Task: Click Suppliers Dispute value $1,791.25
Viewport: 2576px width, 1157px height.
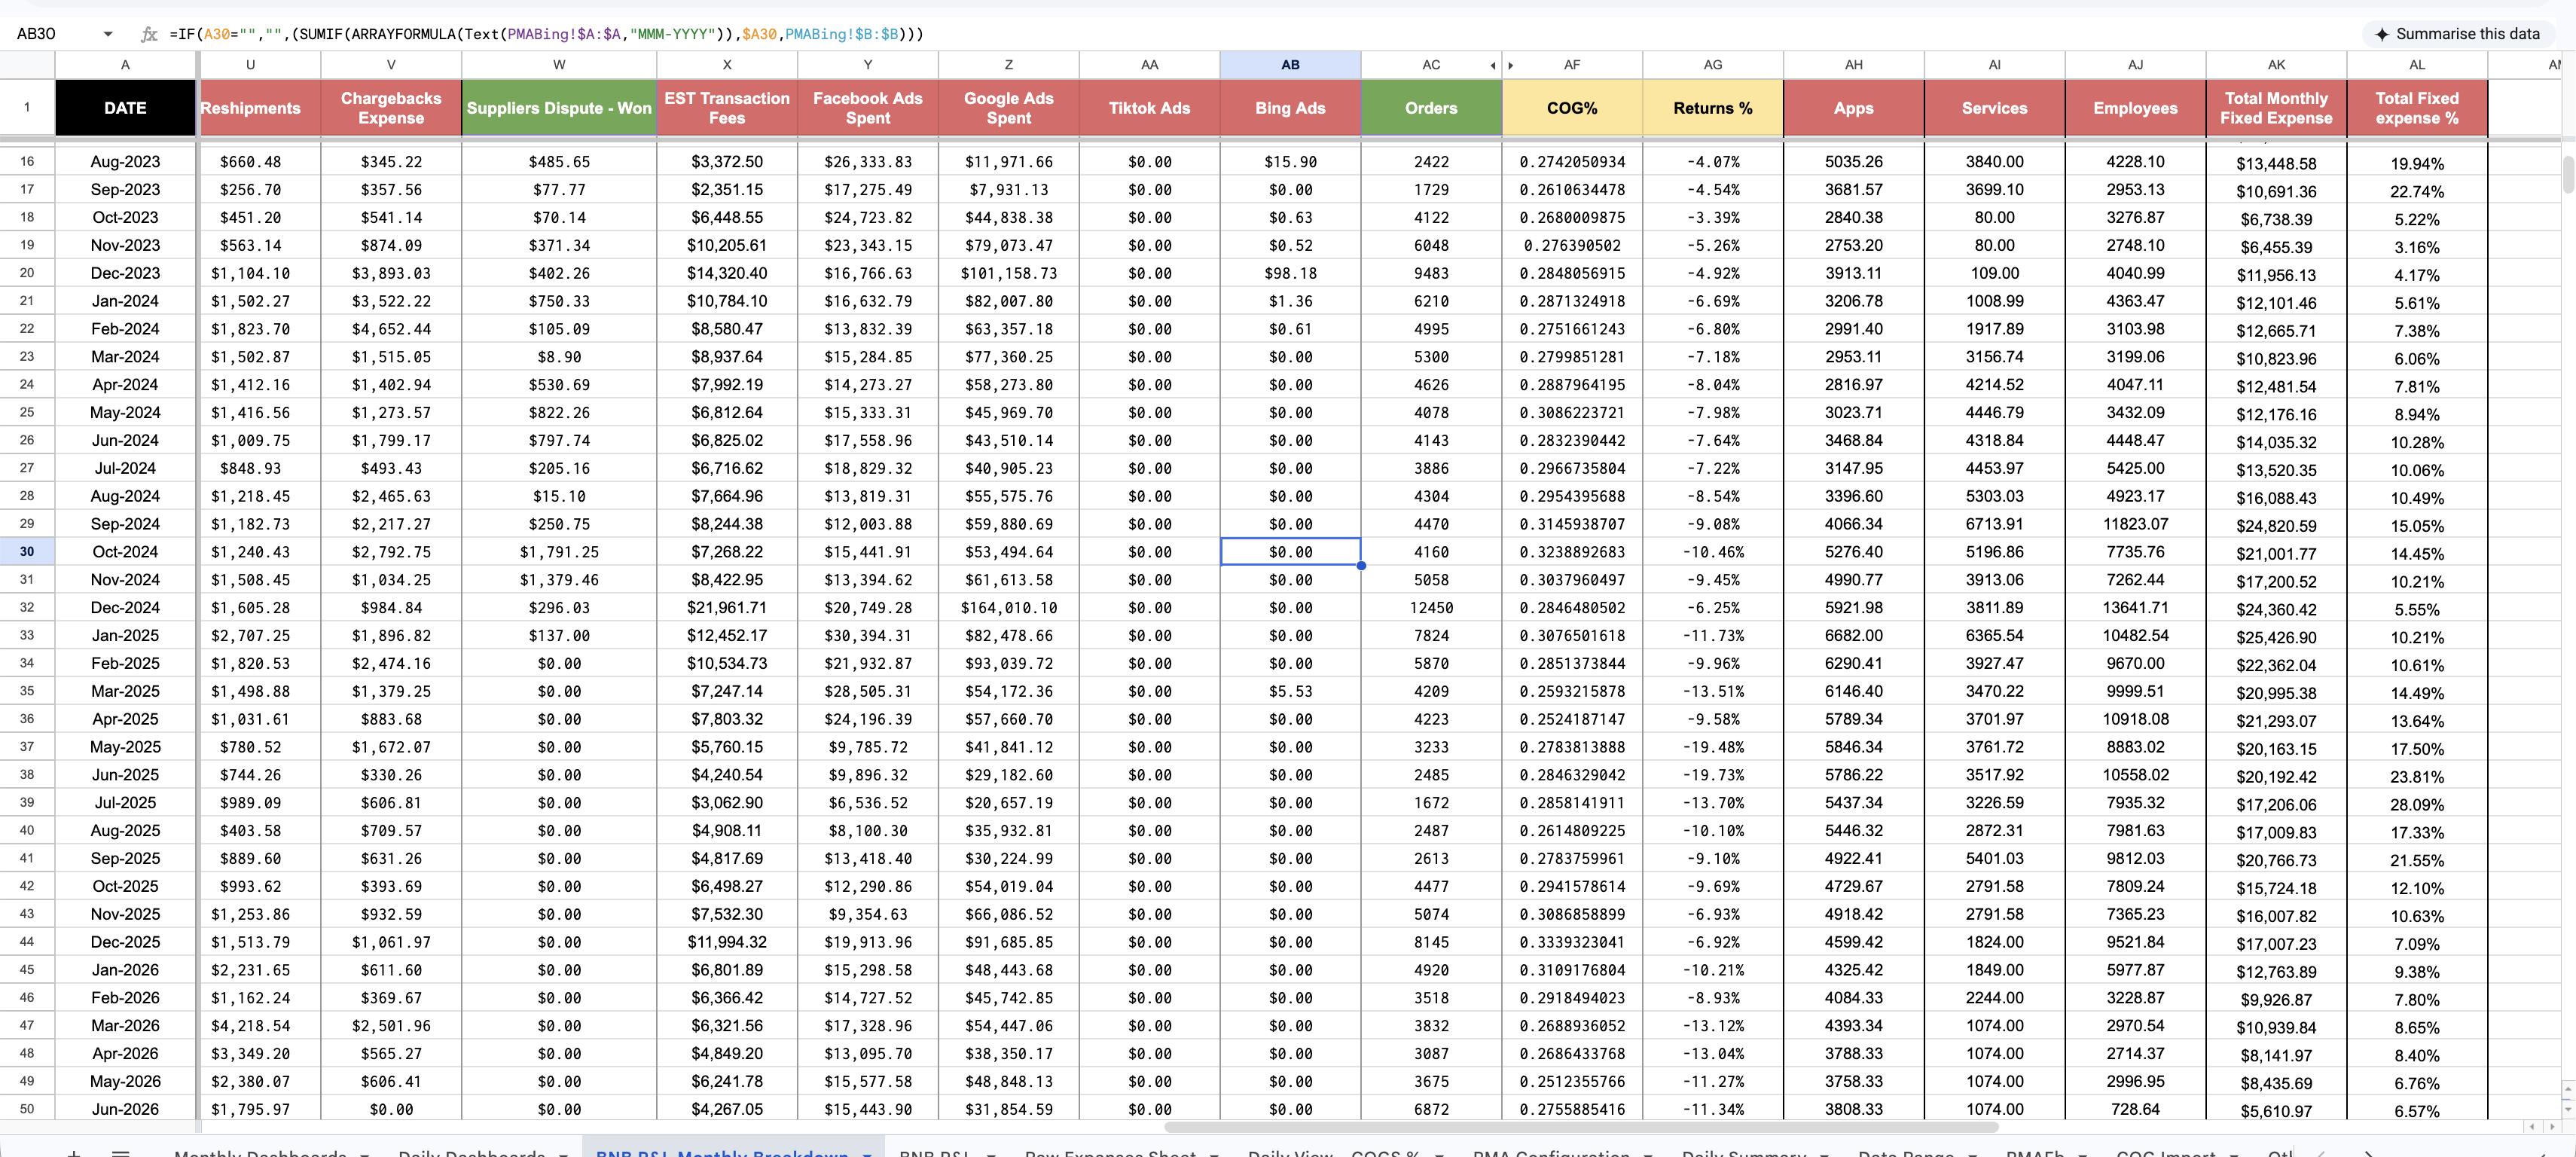Action: click(x=559, y=552)
